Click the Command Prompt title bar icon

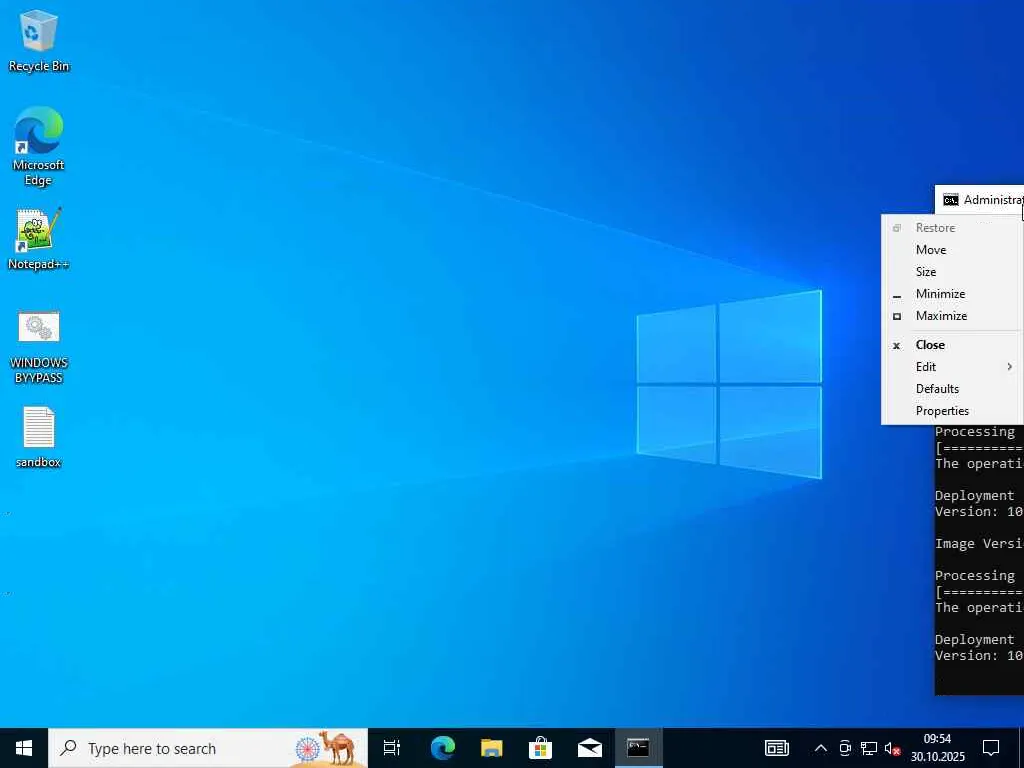tap(951, 200)
